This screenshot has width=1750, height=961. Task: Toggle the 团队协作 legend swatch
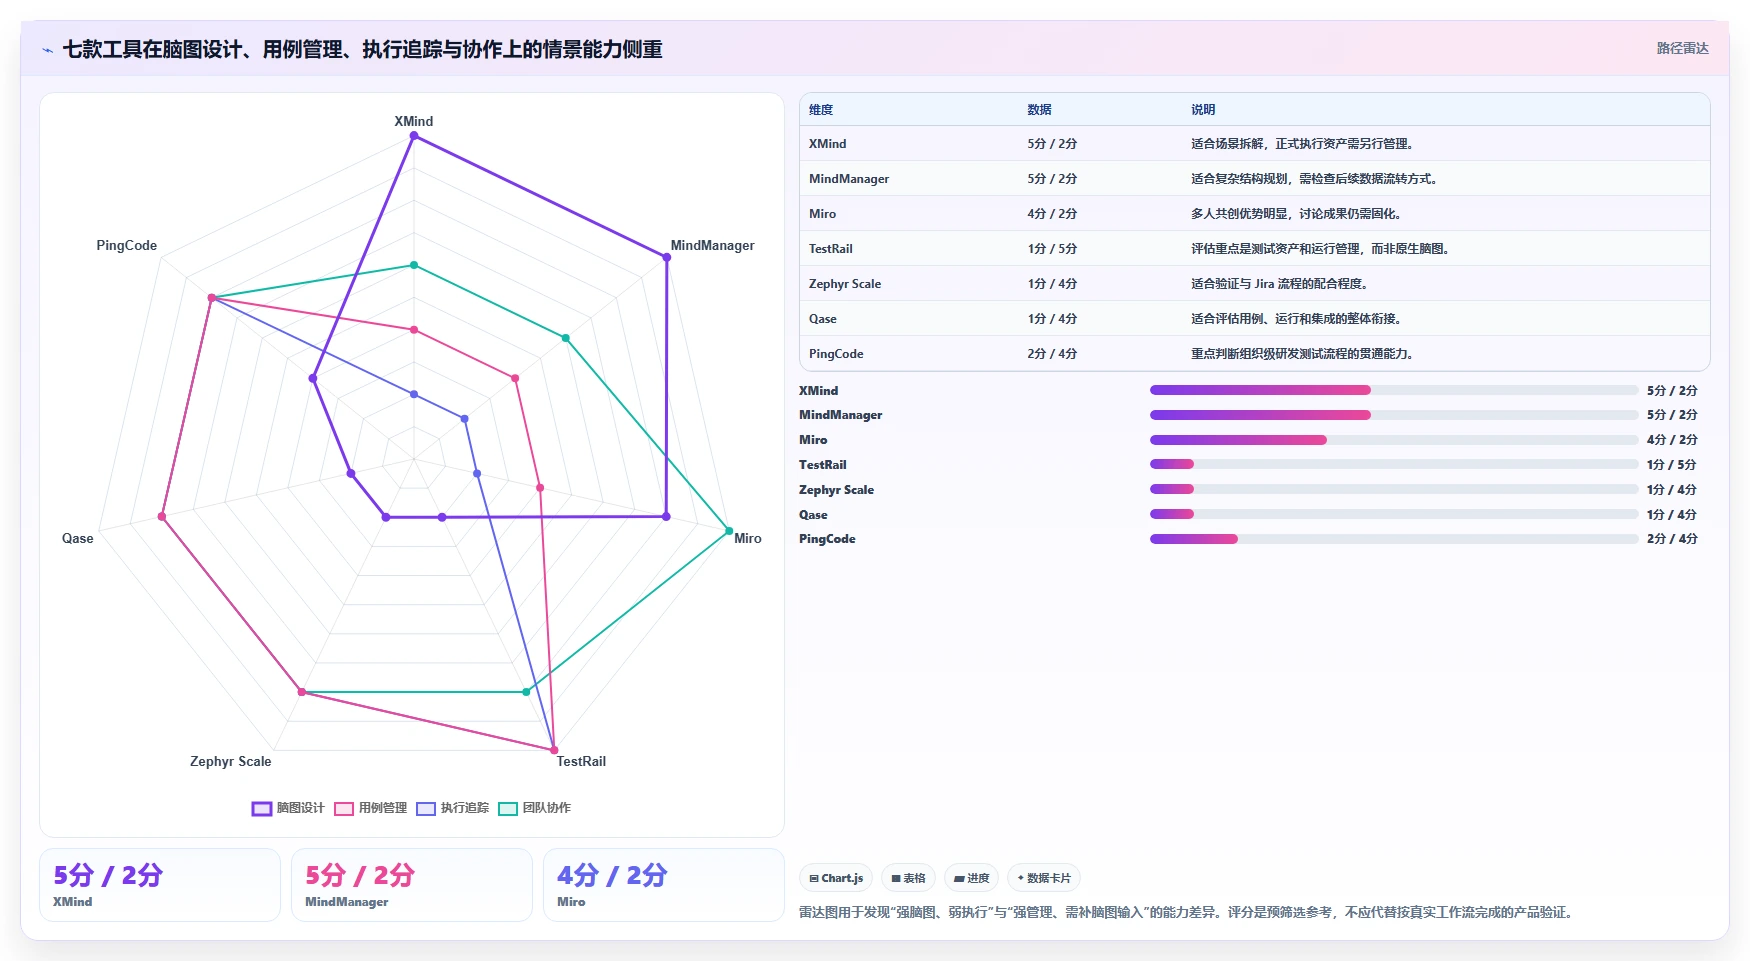(508, 808)
